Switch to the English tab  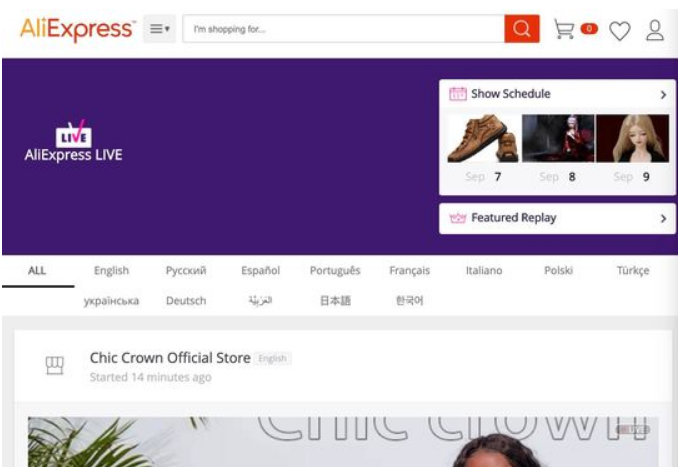tap(112, 271)
